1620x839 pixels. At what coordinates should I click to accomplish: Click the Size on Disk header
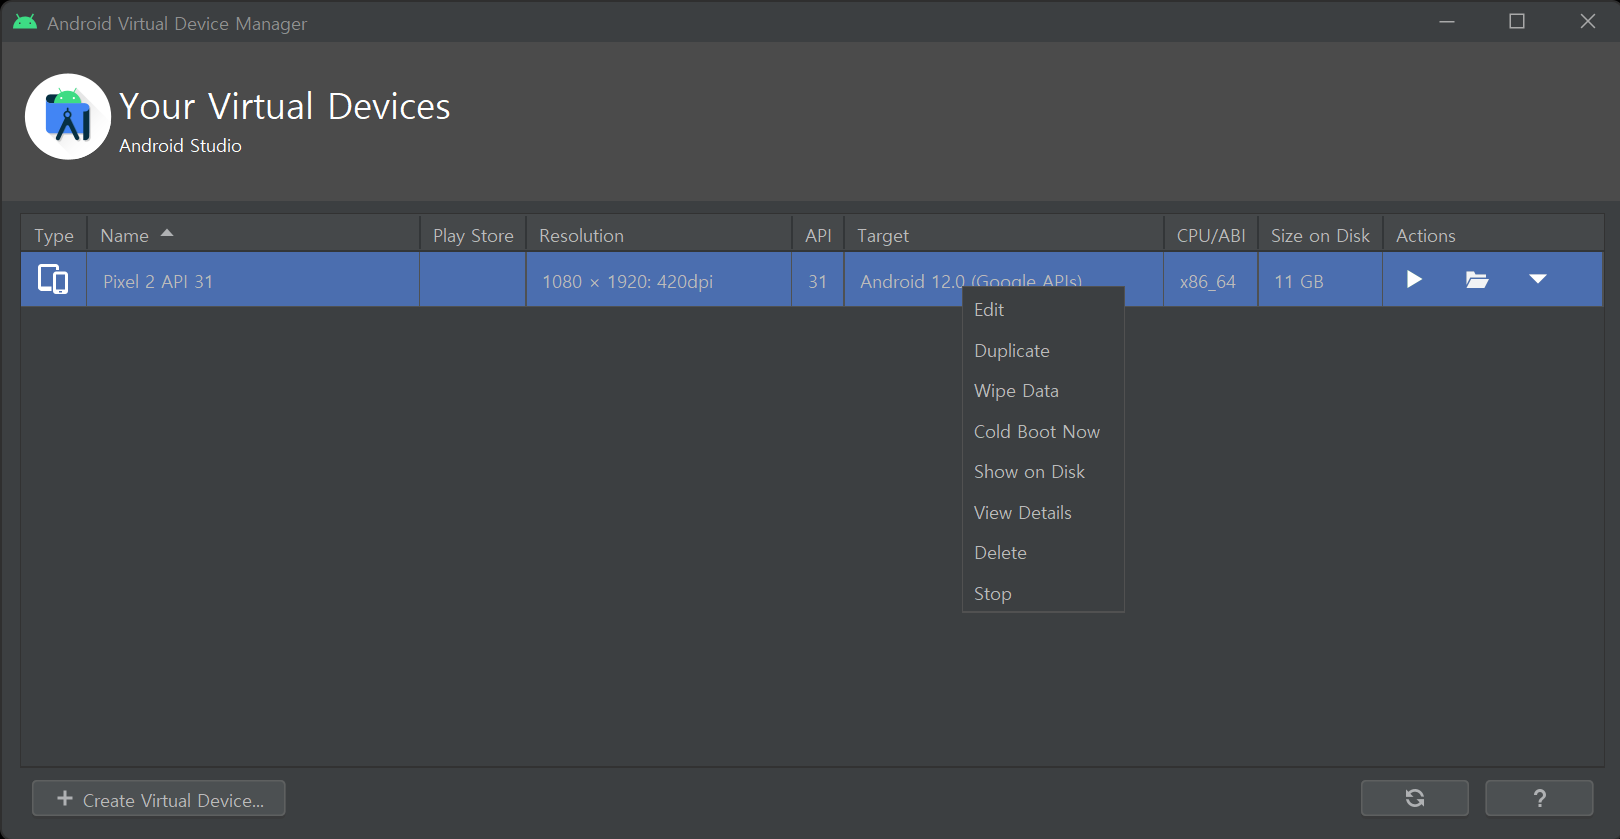pos(1320,235)
